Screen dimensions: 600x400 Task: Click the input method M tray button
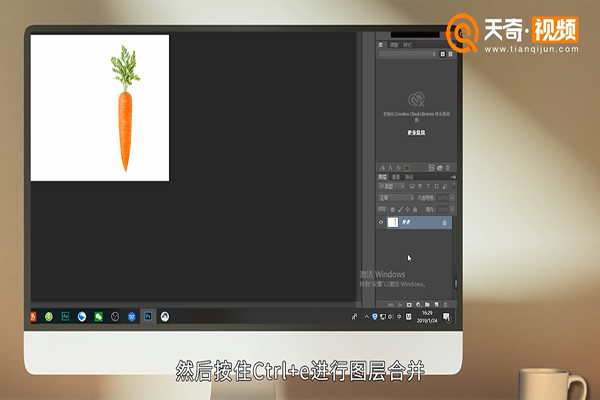(409, 317)
